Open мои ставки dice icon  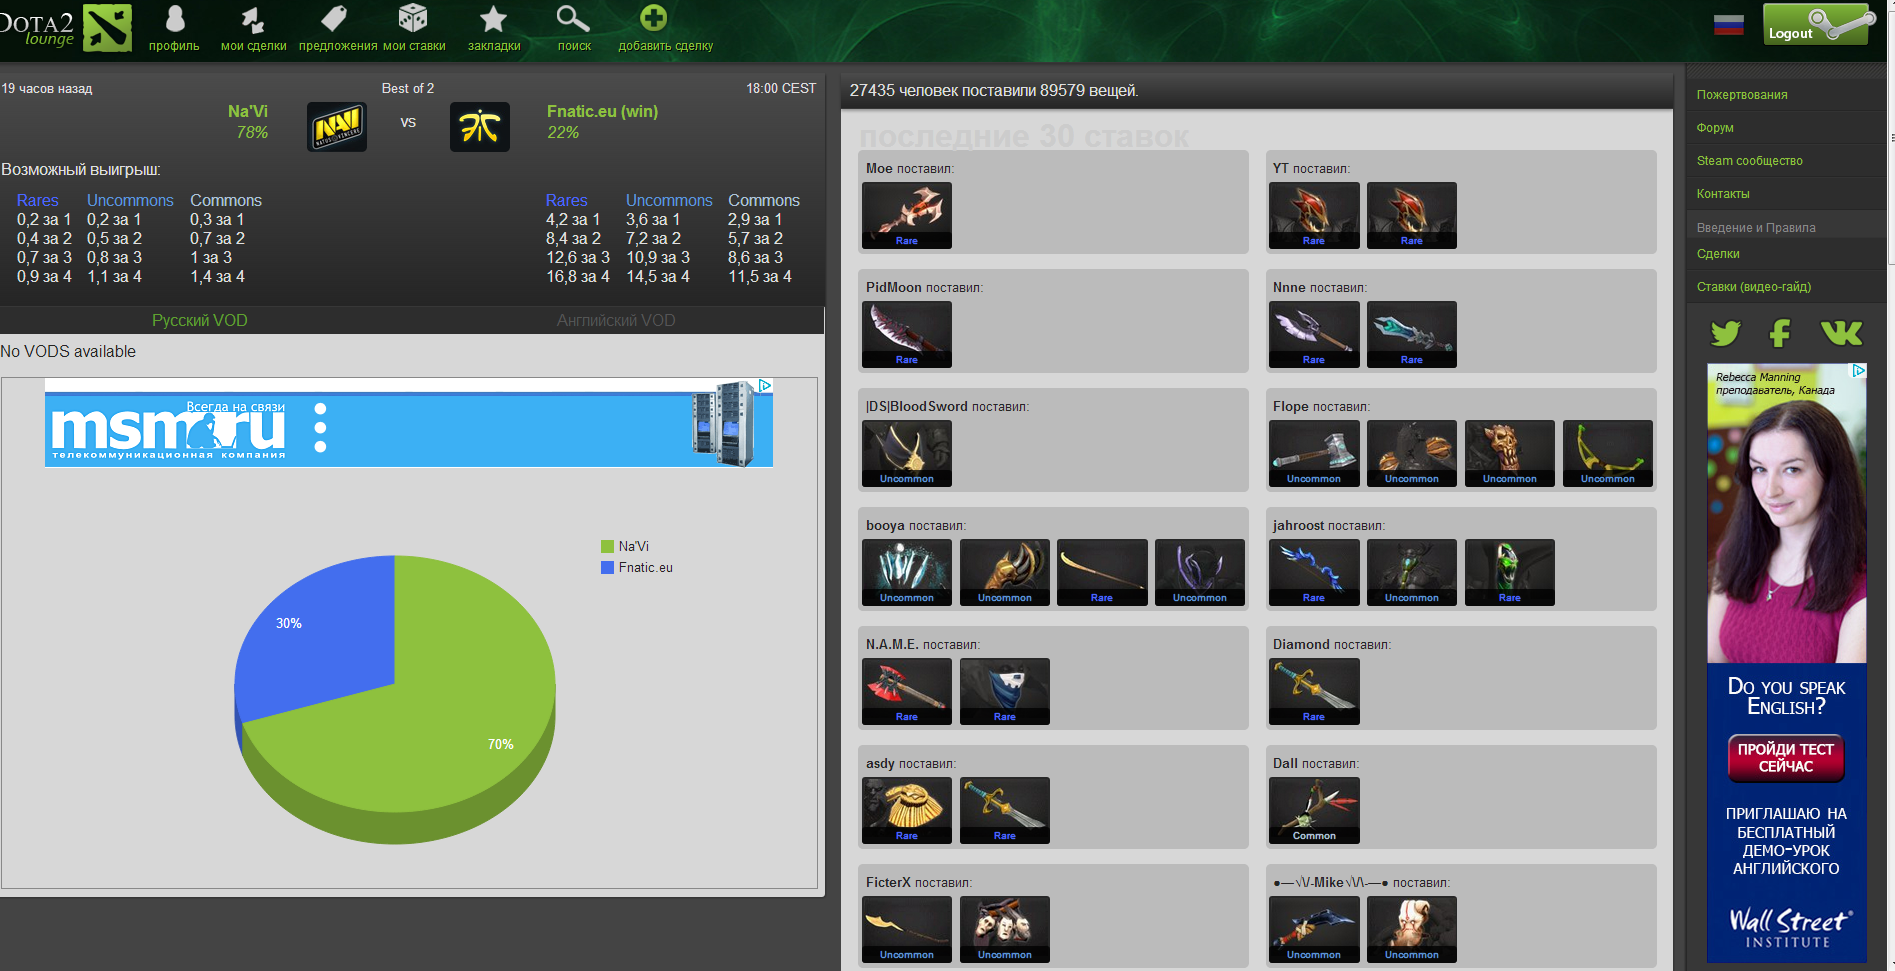pyautogui.click(x=413, y=19)
